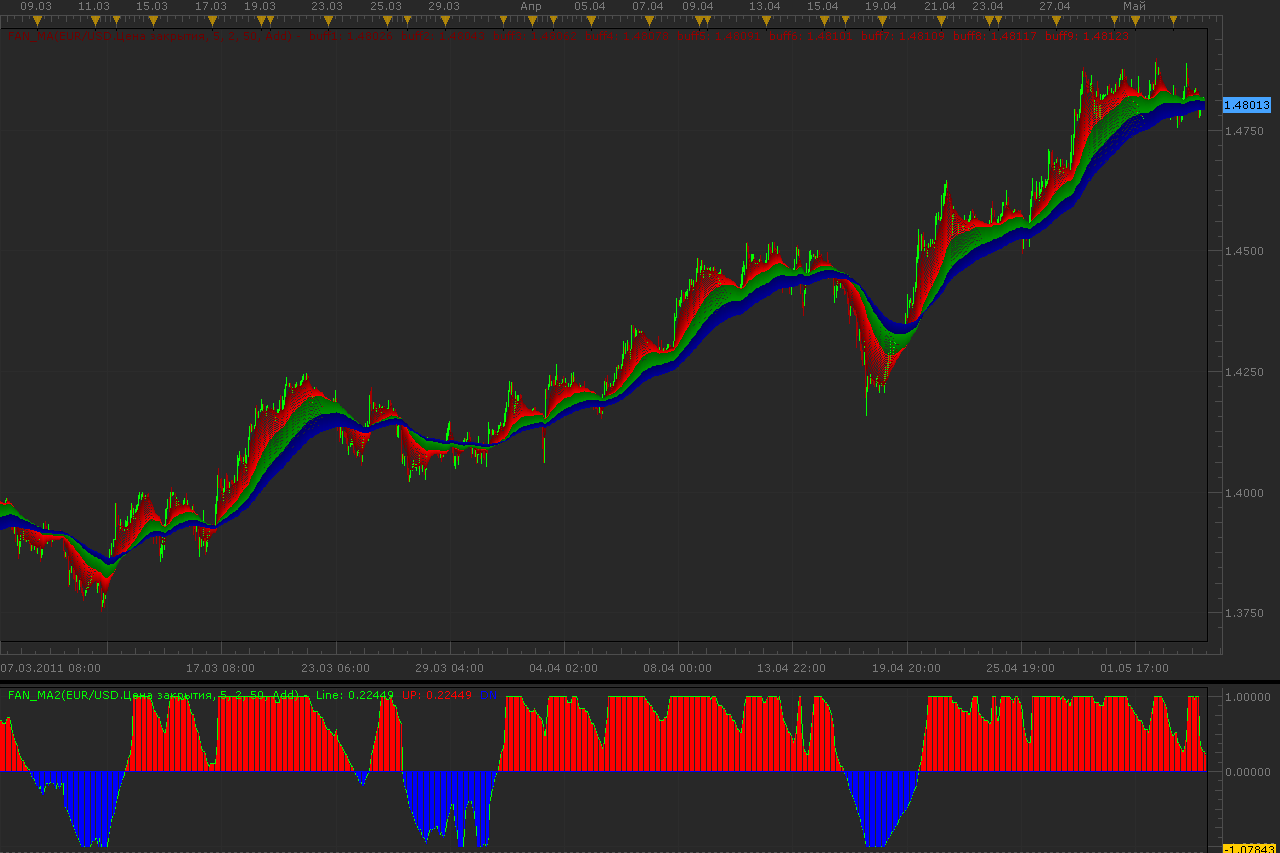Click the 01.05 17:00 time label
The width and height of the screenshot is (1280, 853).
click(x=1134, y=668)
